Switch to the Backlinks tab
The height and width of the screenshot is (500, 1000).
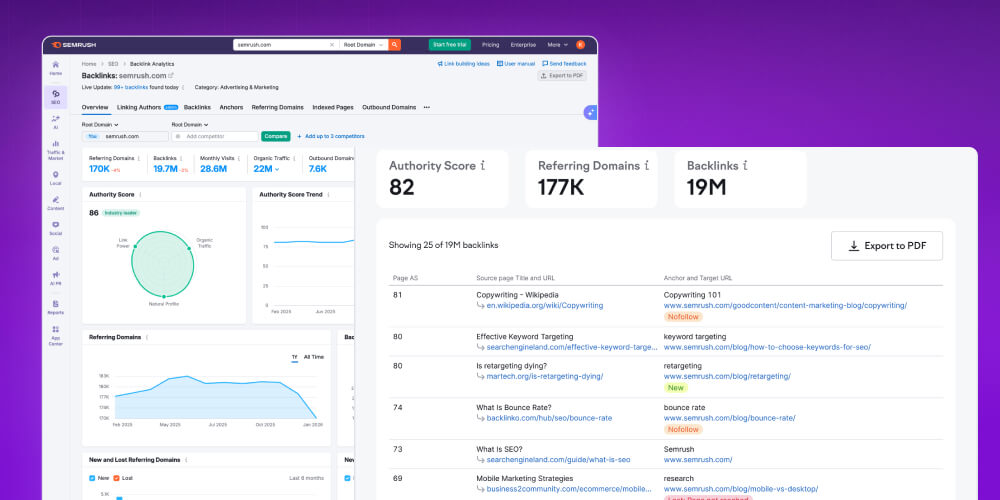(x=197, y=107)
